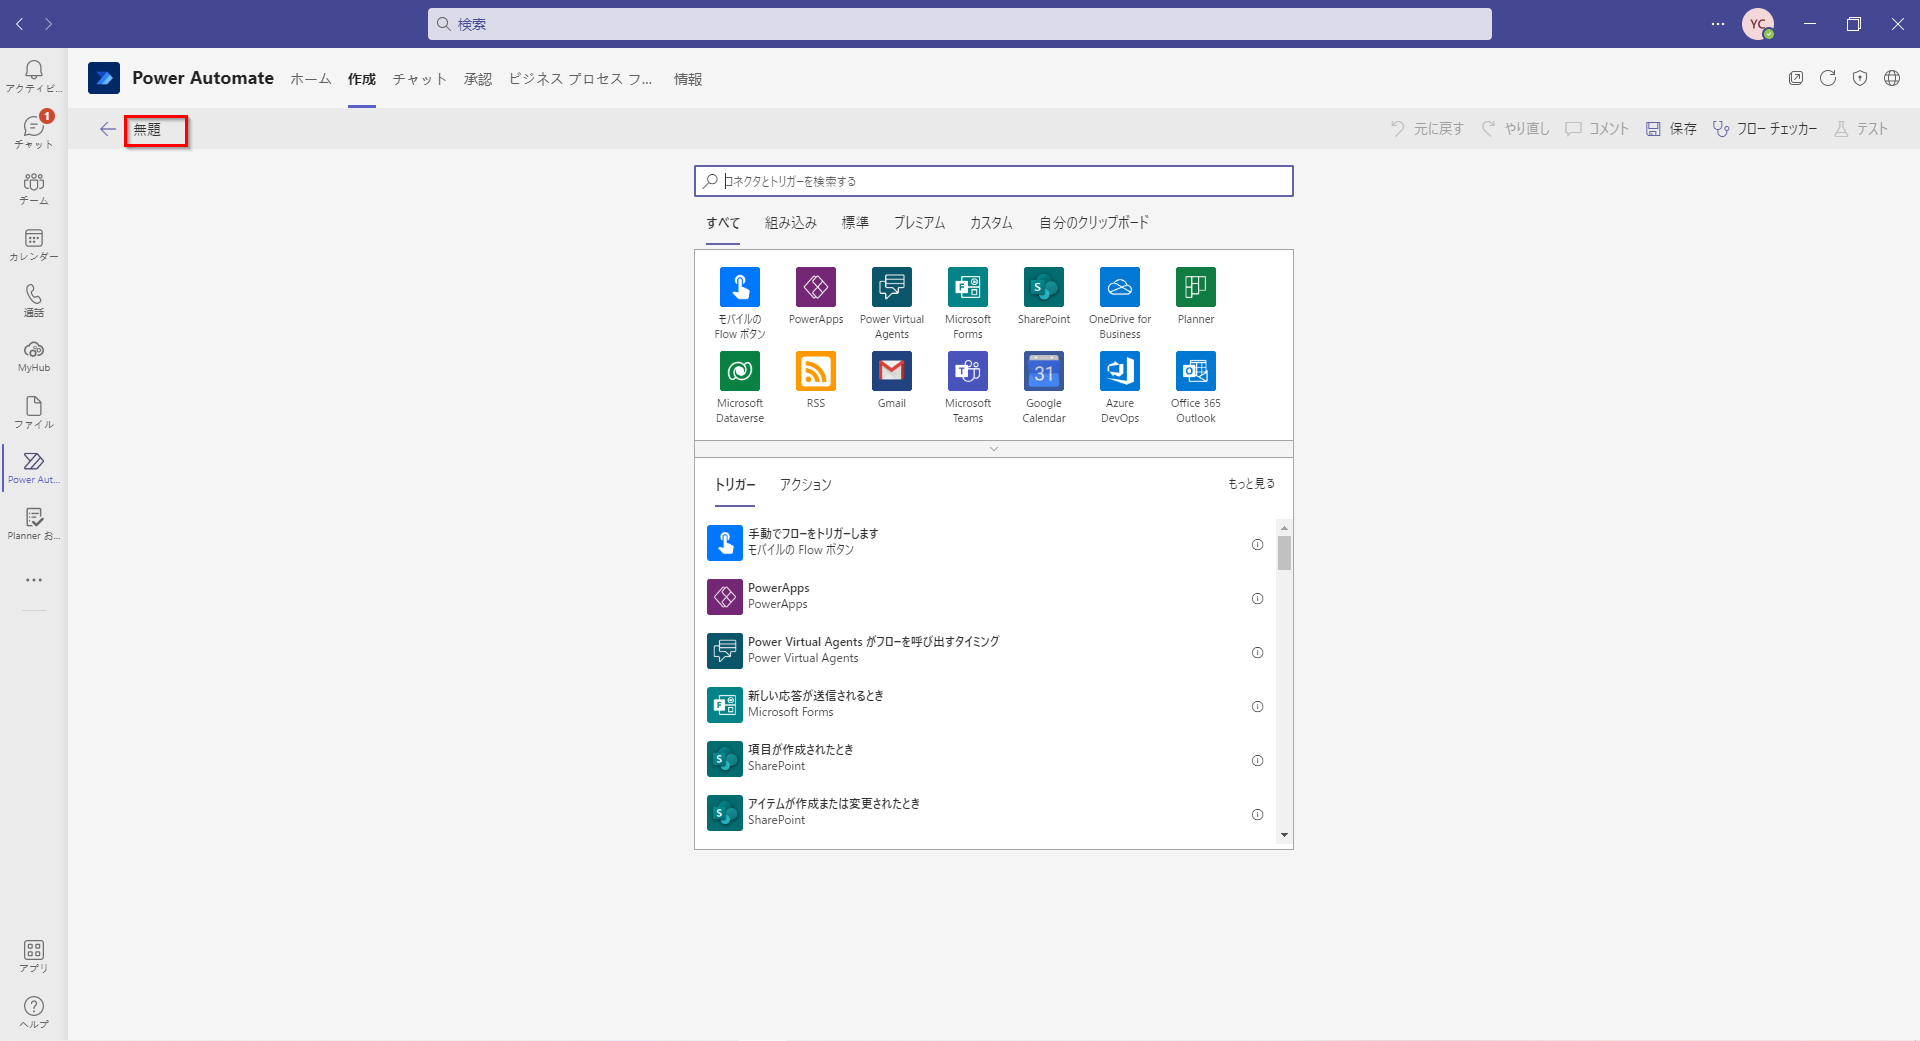Select the PowerApps connector icon
The width and height of the screenshot is (1920, 1041).
pos(816,287)
